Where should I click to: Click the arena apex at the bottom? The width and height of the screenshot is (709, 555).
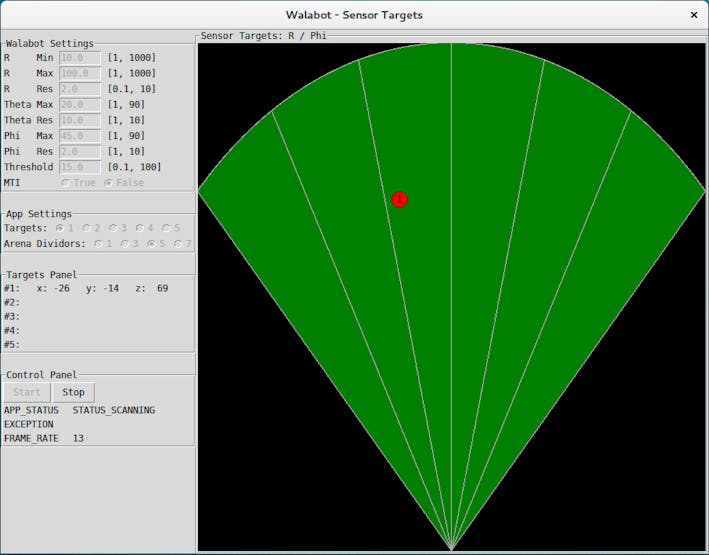tap(451, 548)
